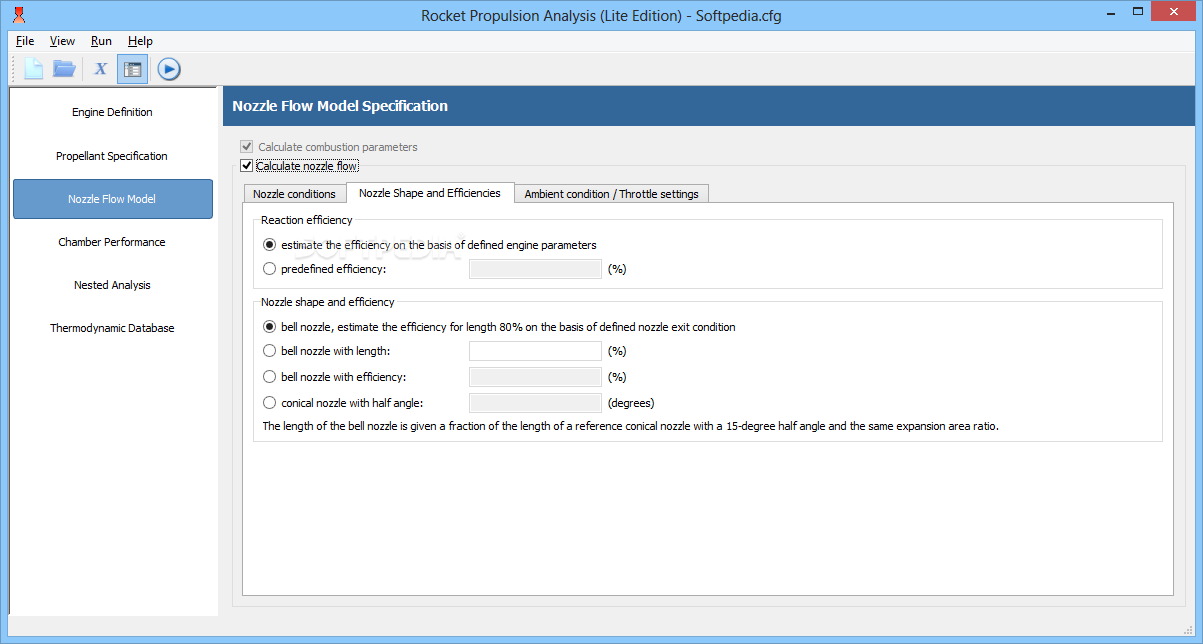The height and width of the screenshot is (644, 1203).
Task: Open the Thermodynamic Database section
Action: [112, 328]
